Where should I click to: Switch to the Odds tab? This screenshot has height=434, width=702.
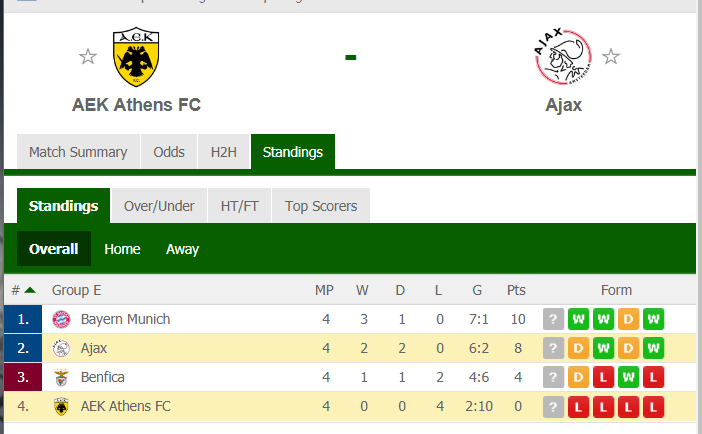coord(169,152)
